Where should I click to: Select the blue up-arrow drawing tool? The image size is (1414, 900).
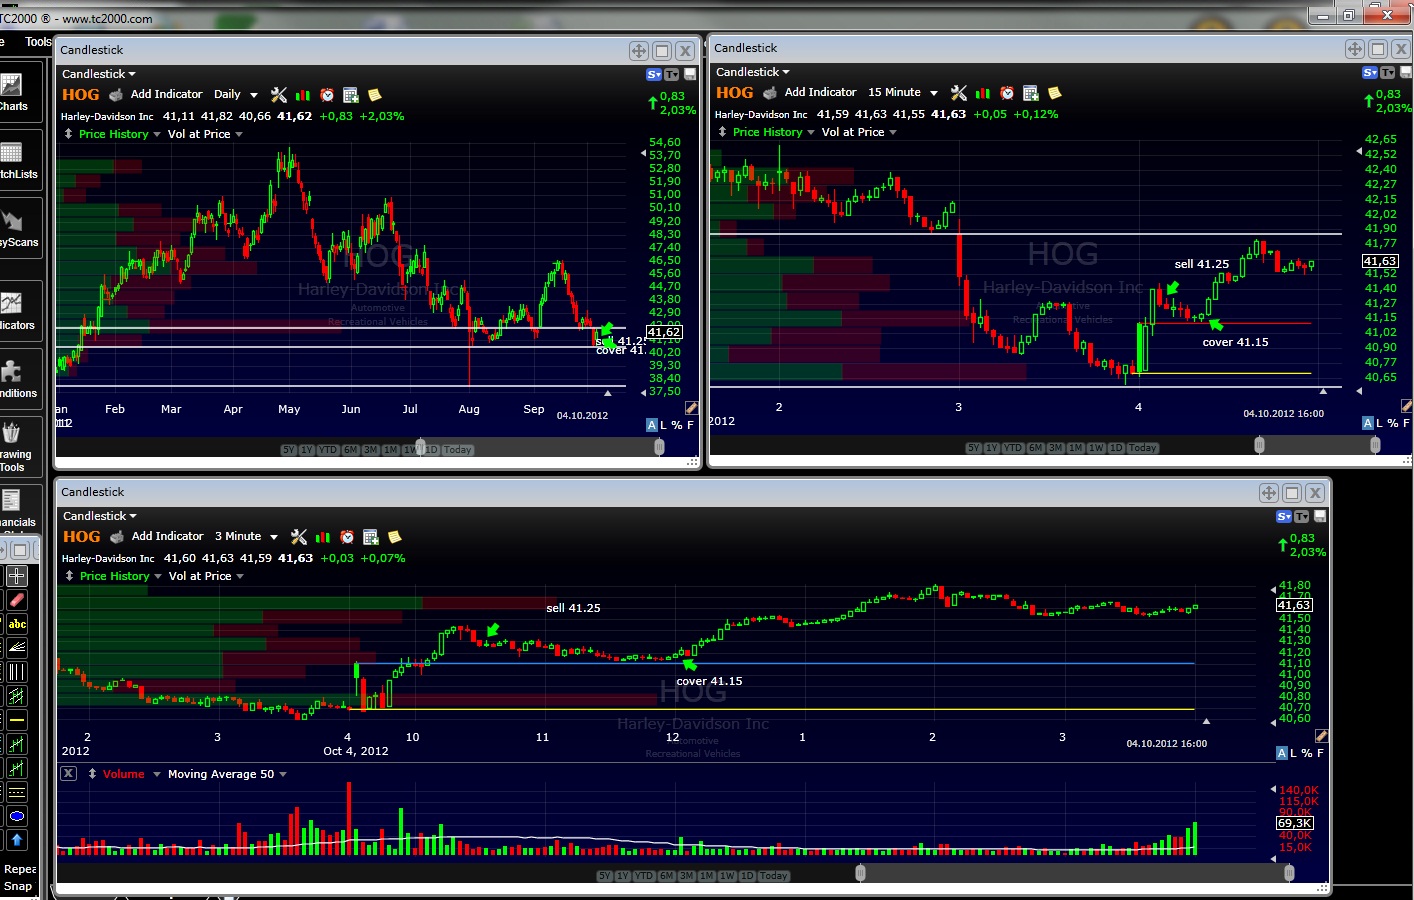click(x=17, y=840)
